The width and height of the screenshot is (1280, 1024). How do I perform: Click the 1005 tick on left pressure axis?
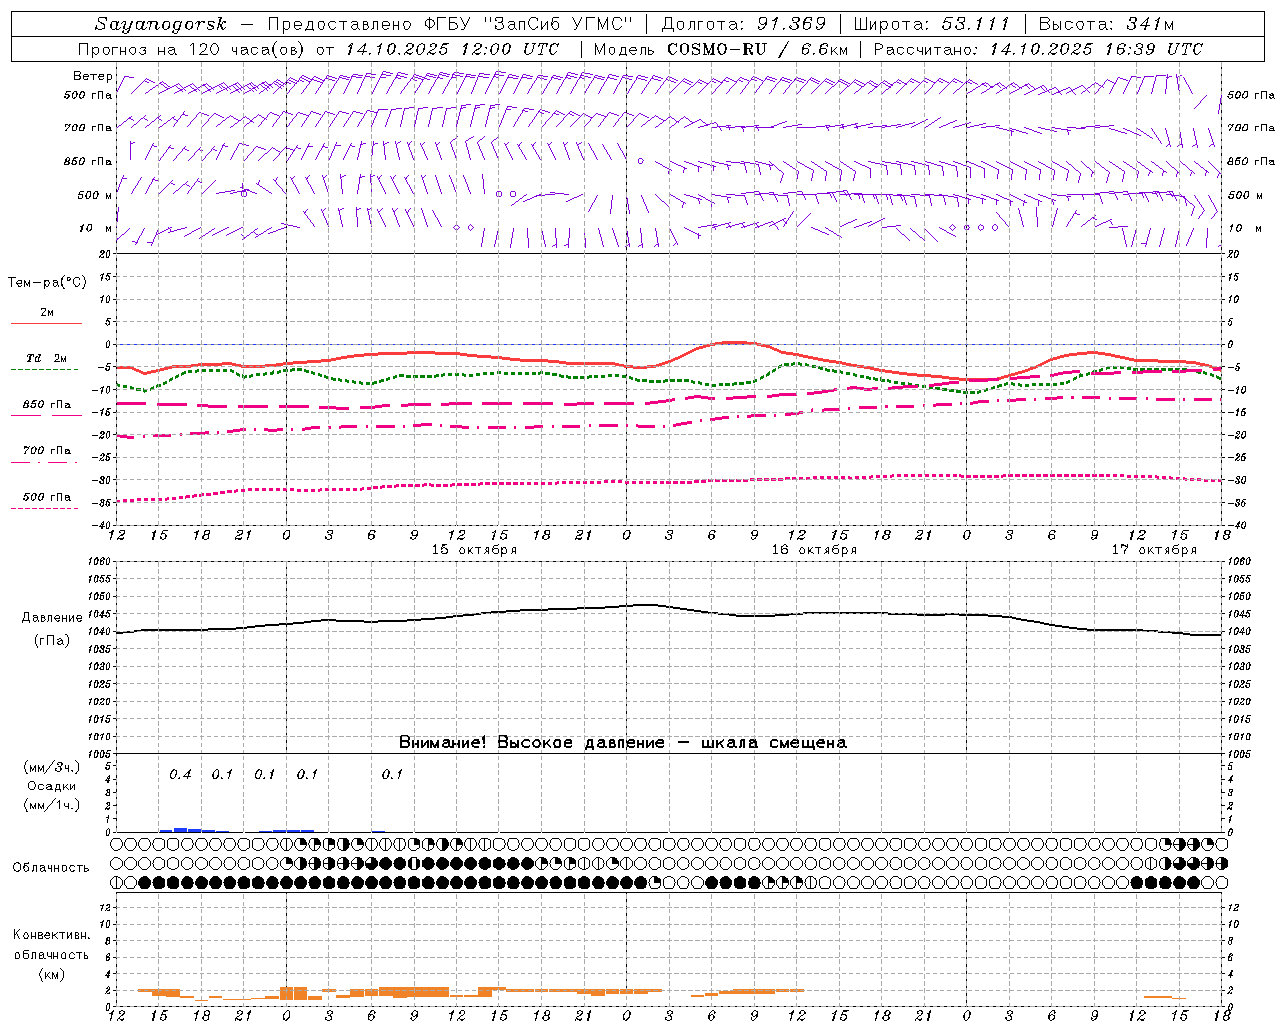point(100,753)
